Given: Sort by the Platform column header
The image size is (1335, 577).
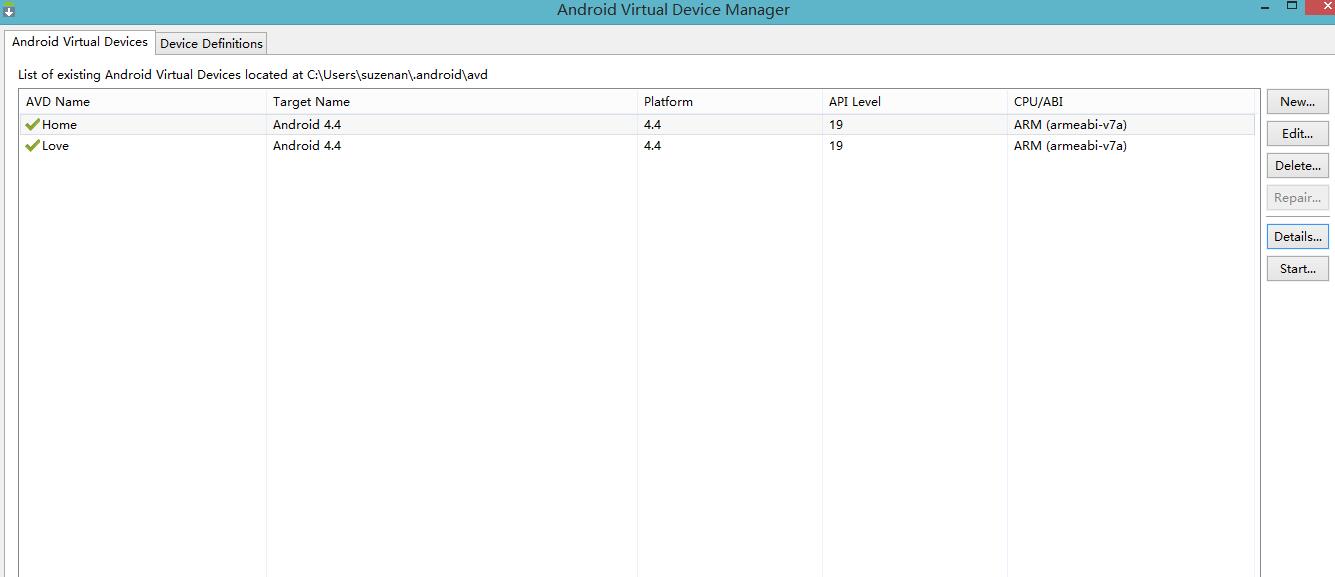Looking at the screenshot, I should [x=730, y=102].
